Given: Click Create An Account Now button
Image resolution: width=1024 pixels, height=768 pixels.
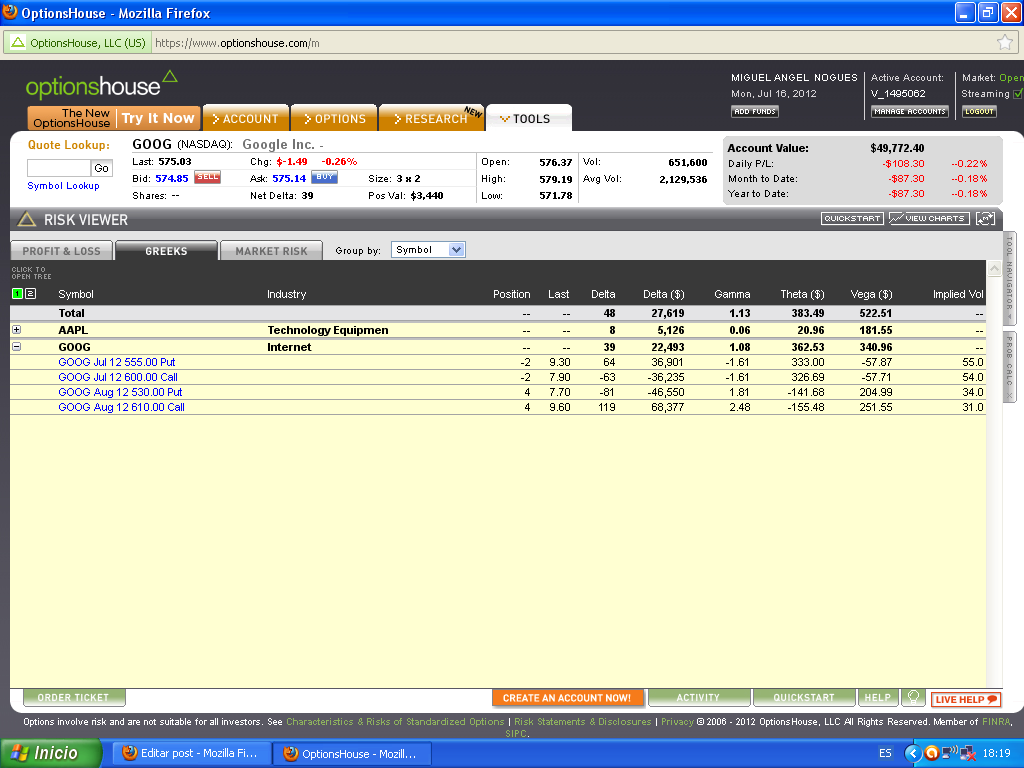Looking at the screenshot, I should click(567, 697).
